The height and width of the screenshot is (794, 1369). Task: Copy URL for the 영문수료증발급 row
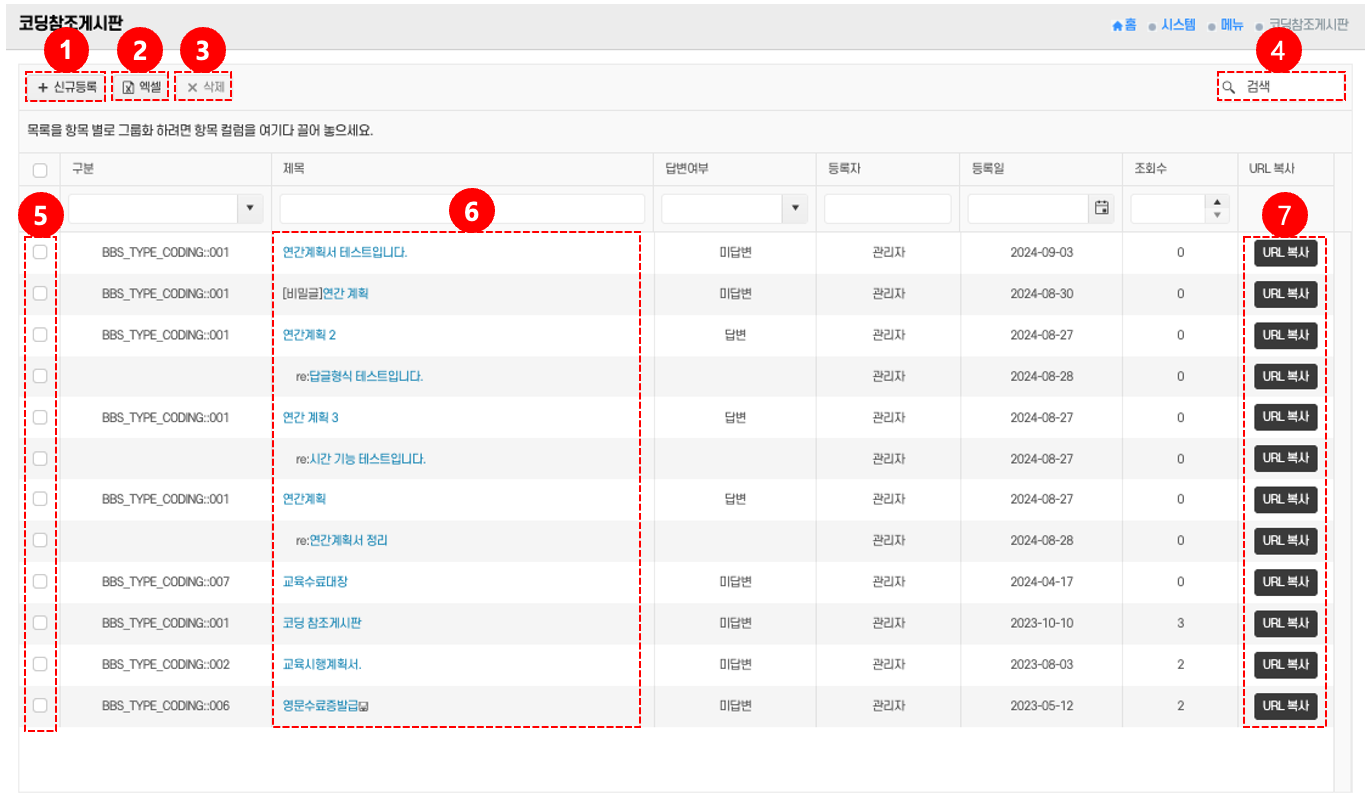pyautogui.click(x=1285, y=706)
